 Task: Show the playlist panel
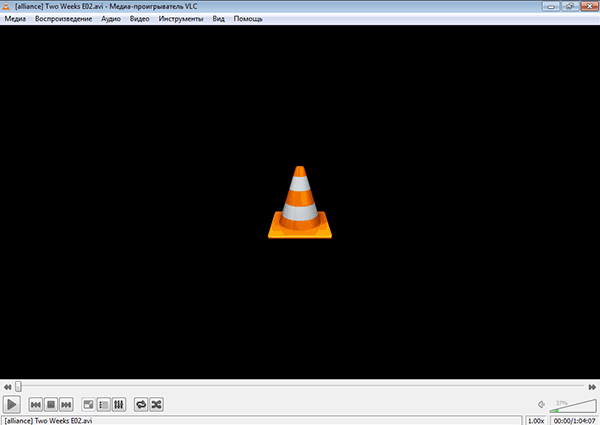coord(104,404)
